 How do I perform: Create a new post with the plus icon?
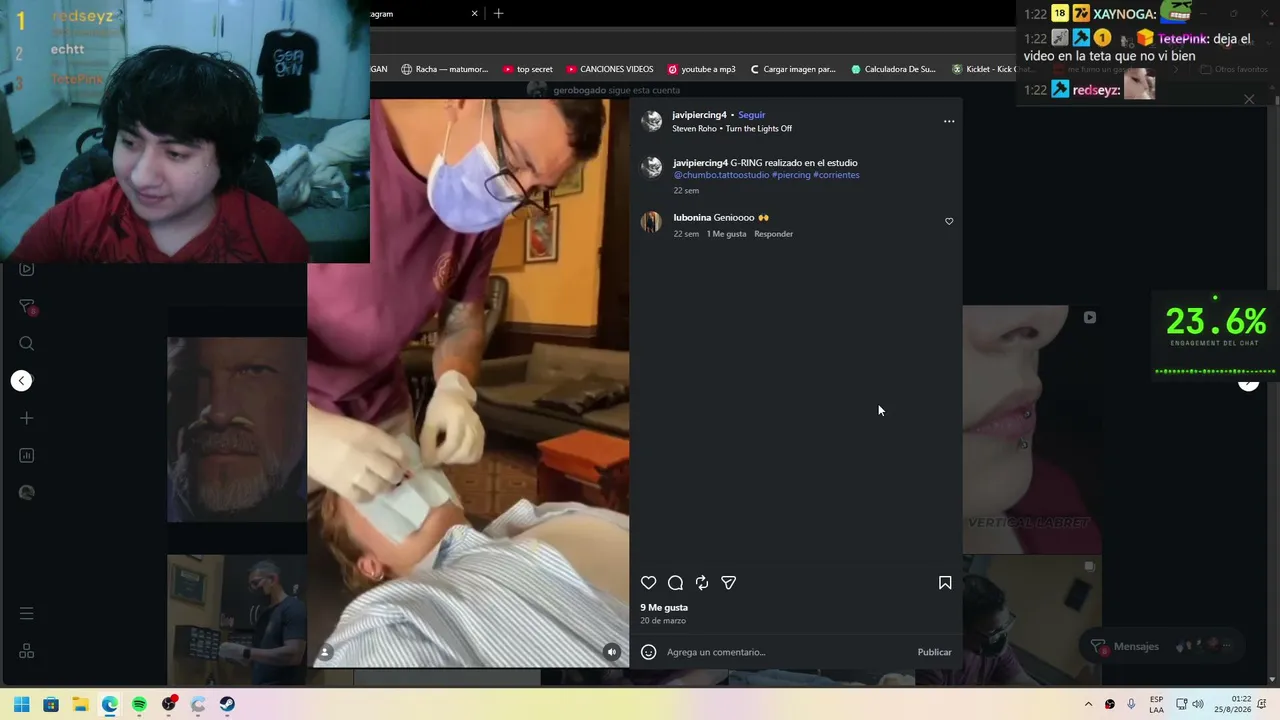click(27, 418)
